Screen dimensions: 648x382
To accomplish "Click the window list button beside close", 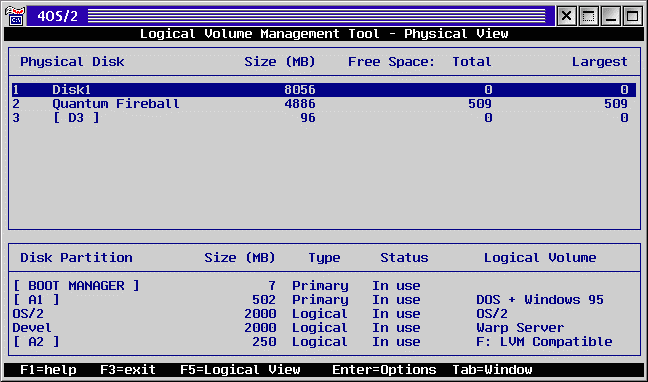I will click(588, 16).
